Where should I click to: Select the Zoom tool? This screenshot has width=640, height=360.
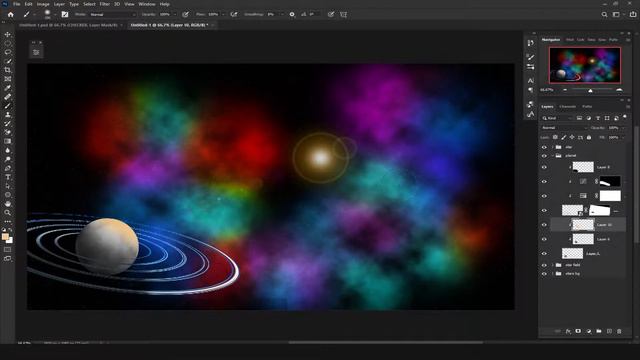(x=8, y=213)
